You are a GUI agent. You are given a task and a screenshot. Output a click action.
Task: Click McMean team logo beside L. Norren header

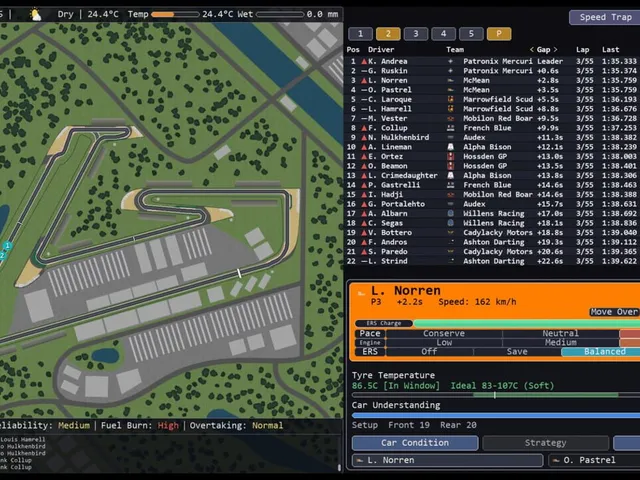click(x=361, y=293)
